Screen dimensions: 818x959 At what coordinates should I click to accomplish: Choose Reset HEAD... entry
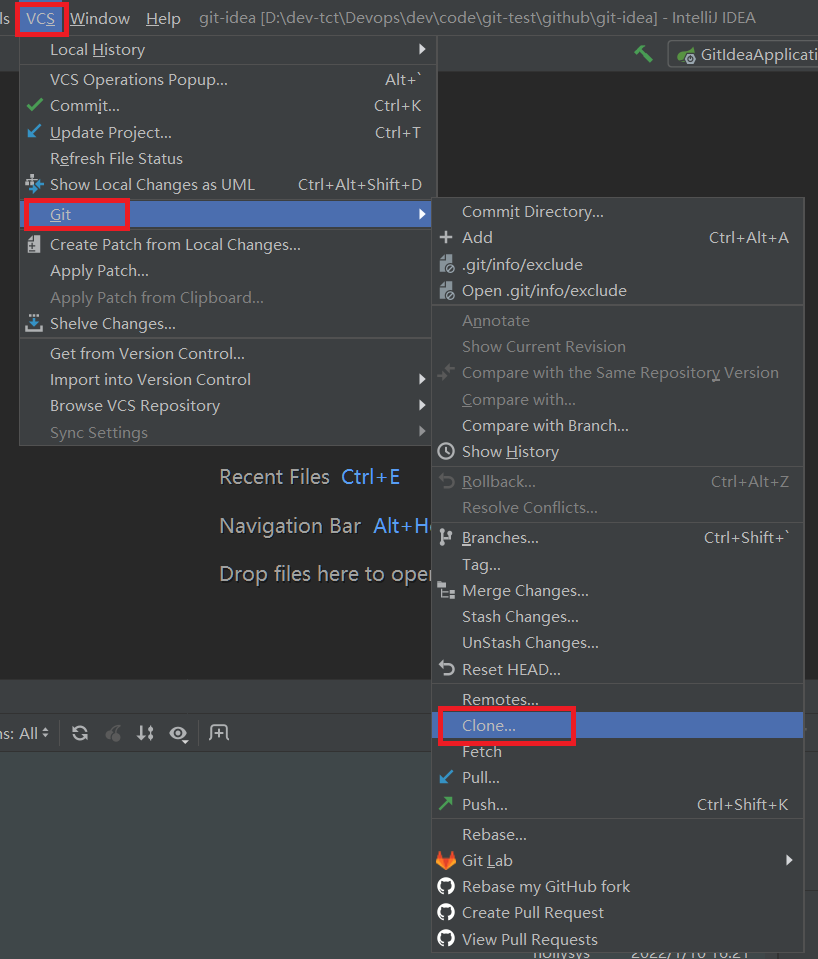coord(618,670)
